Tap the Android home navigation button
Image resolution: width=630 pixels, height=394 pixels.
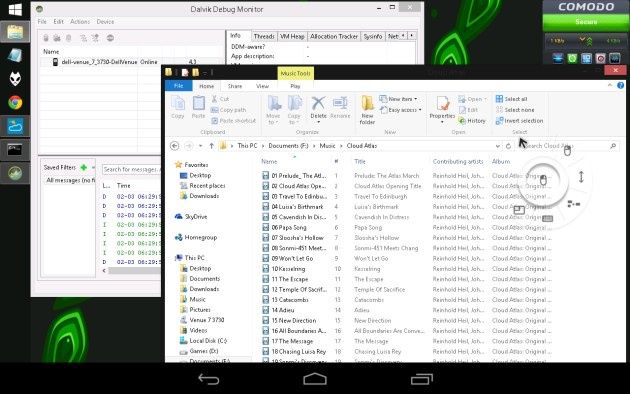click(x=315, y=379)
